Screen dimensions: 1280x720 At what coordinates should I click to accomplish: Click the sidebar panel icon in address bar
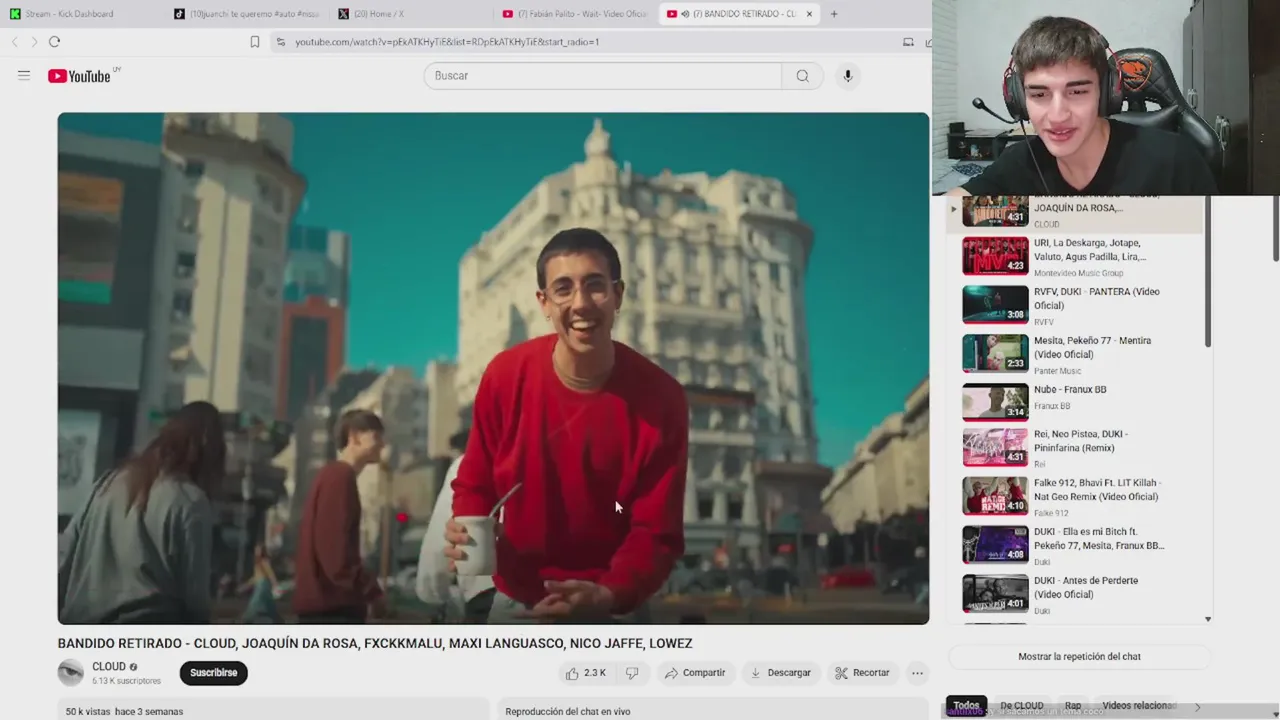click(x=908, y=42)
